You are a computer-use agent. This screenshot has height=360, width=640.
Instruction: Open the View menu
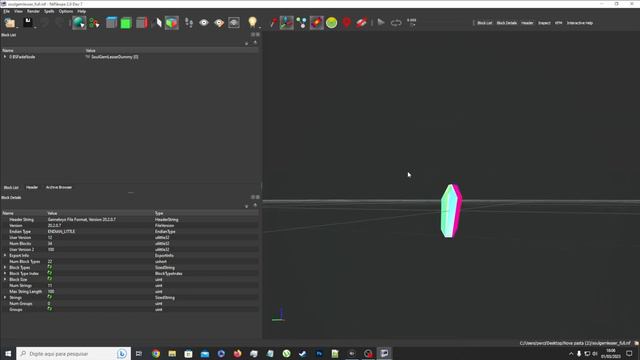pyautogui.click(x=18, y=11)
